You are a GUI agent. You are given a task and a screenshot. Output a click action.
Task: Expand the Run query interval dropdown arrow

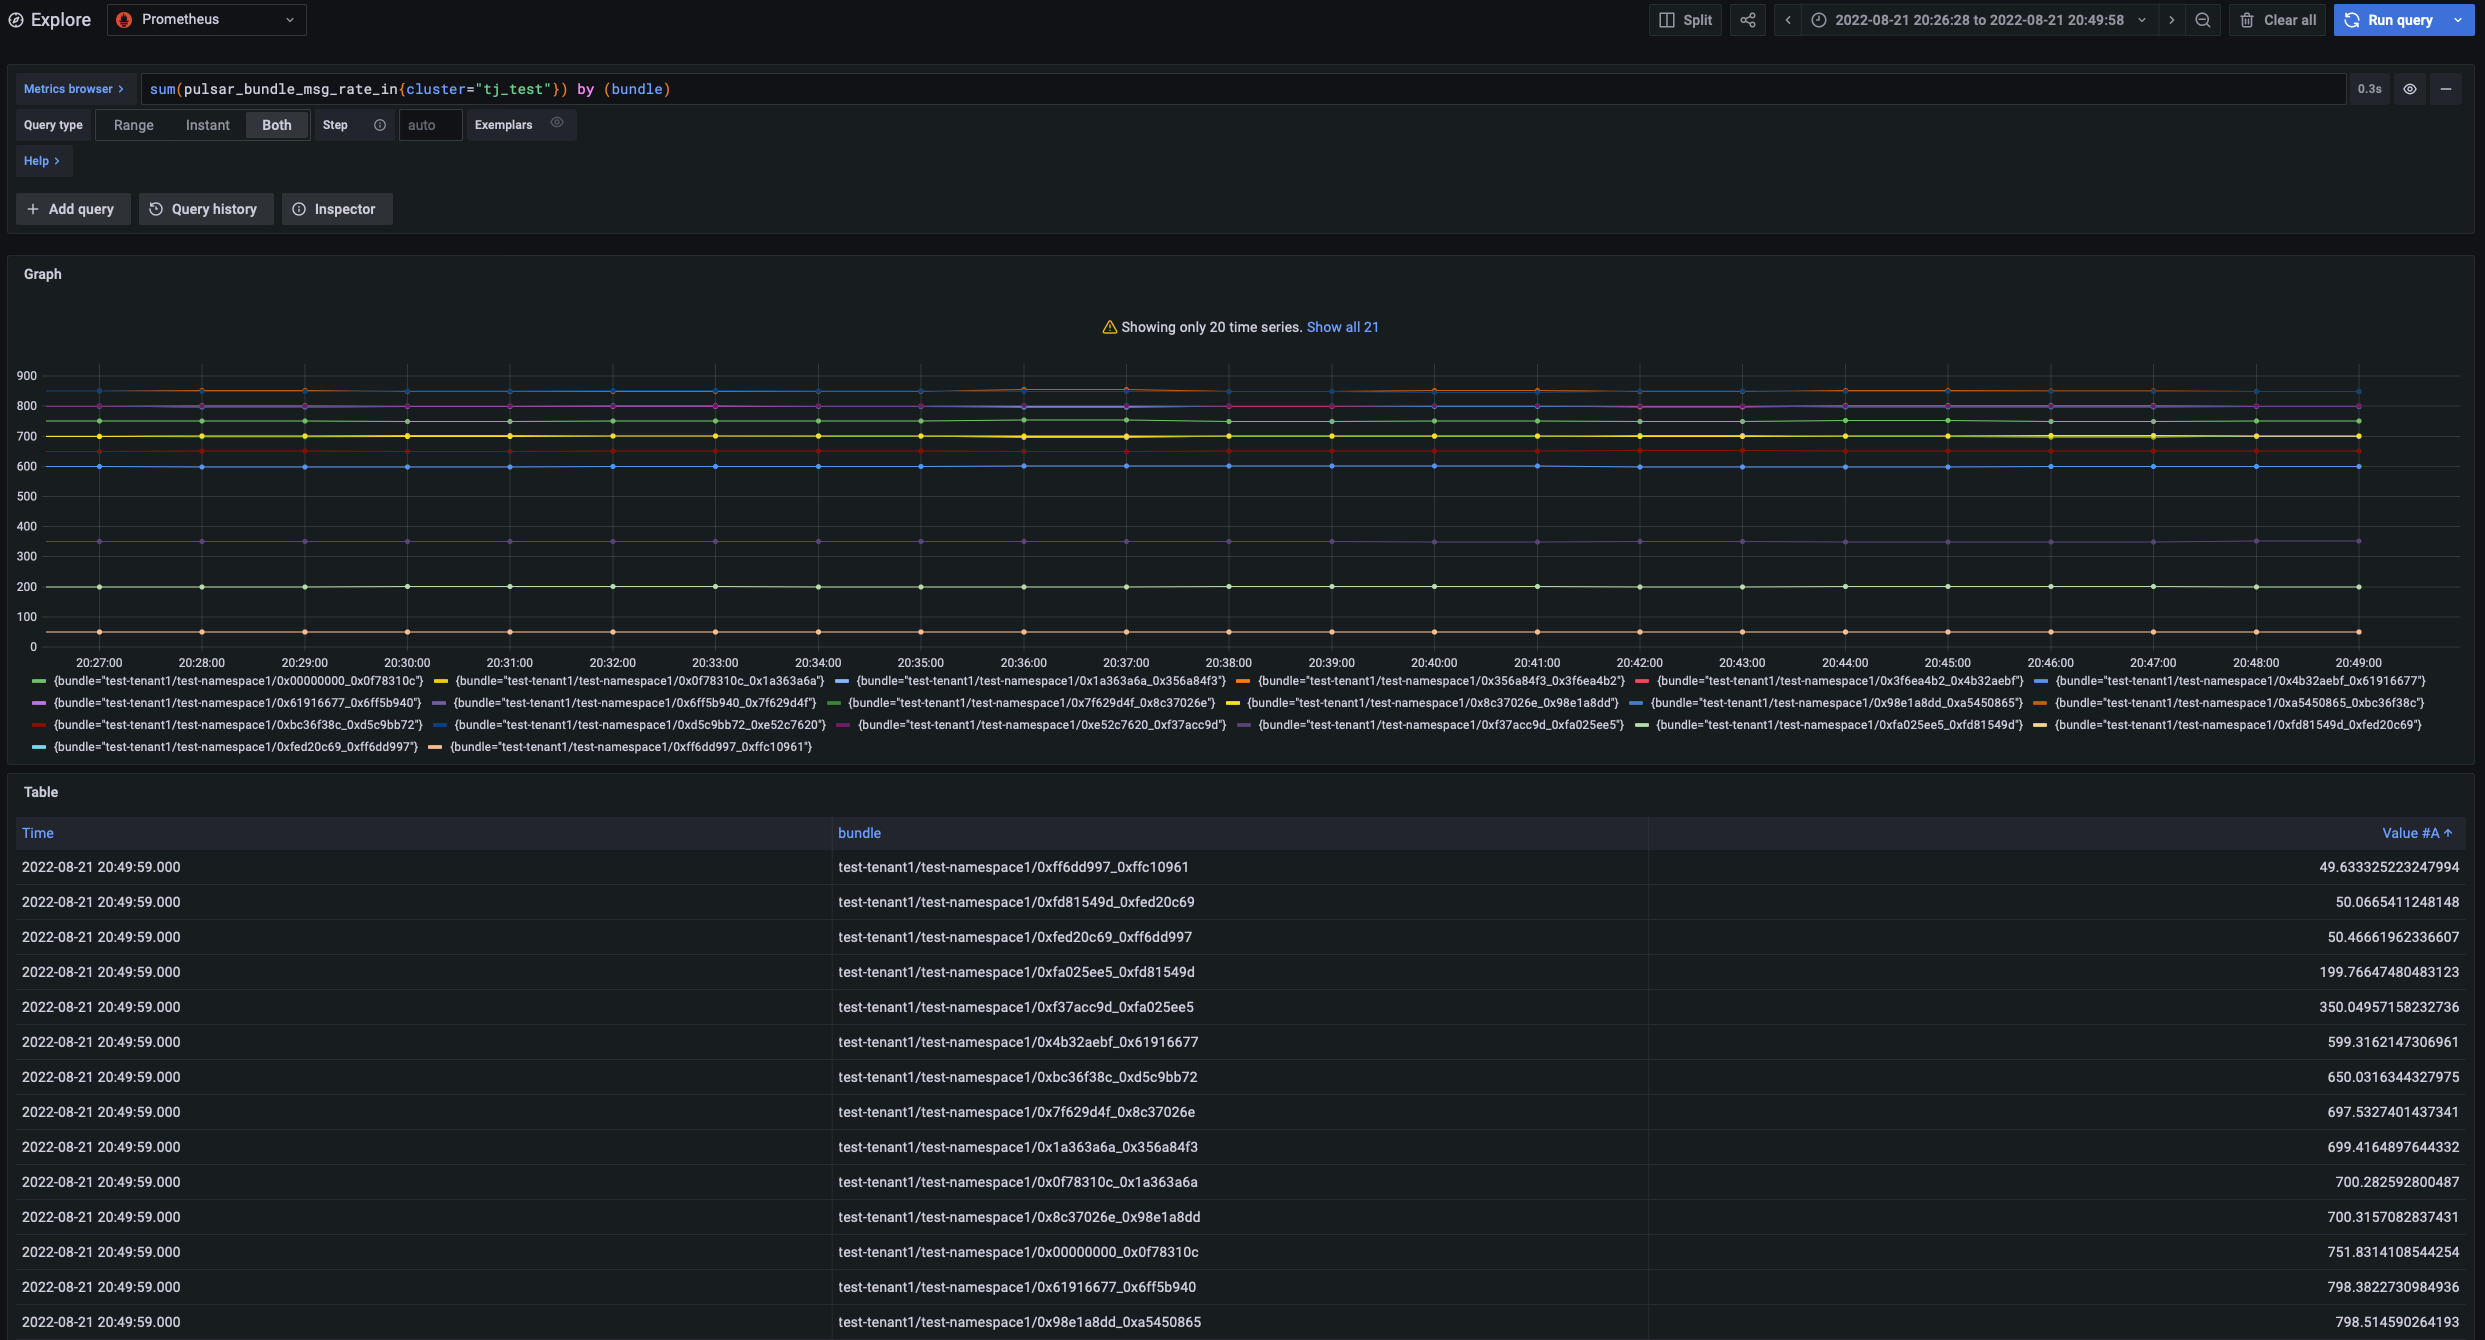(x=2458, y=20)
